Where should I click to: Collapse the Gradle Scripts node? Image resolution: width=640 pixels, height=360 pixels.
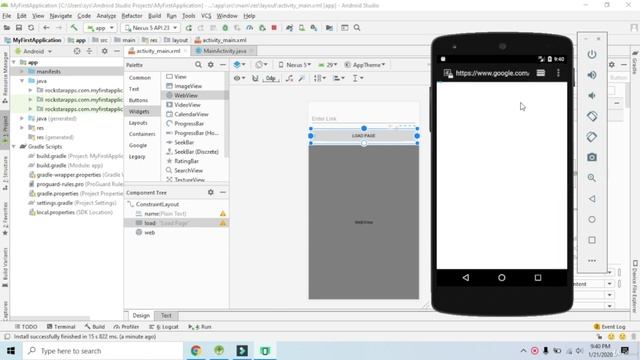(x=15, y=147)
